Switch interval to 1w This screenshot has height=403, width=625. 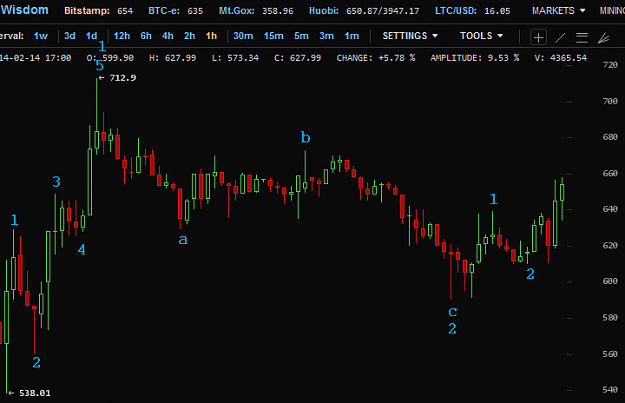pyautogui.click(x=41, y=36)
